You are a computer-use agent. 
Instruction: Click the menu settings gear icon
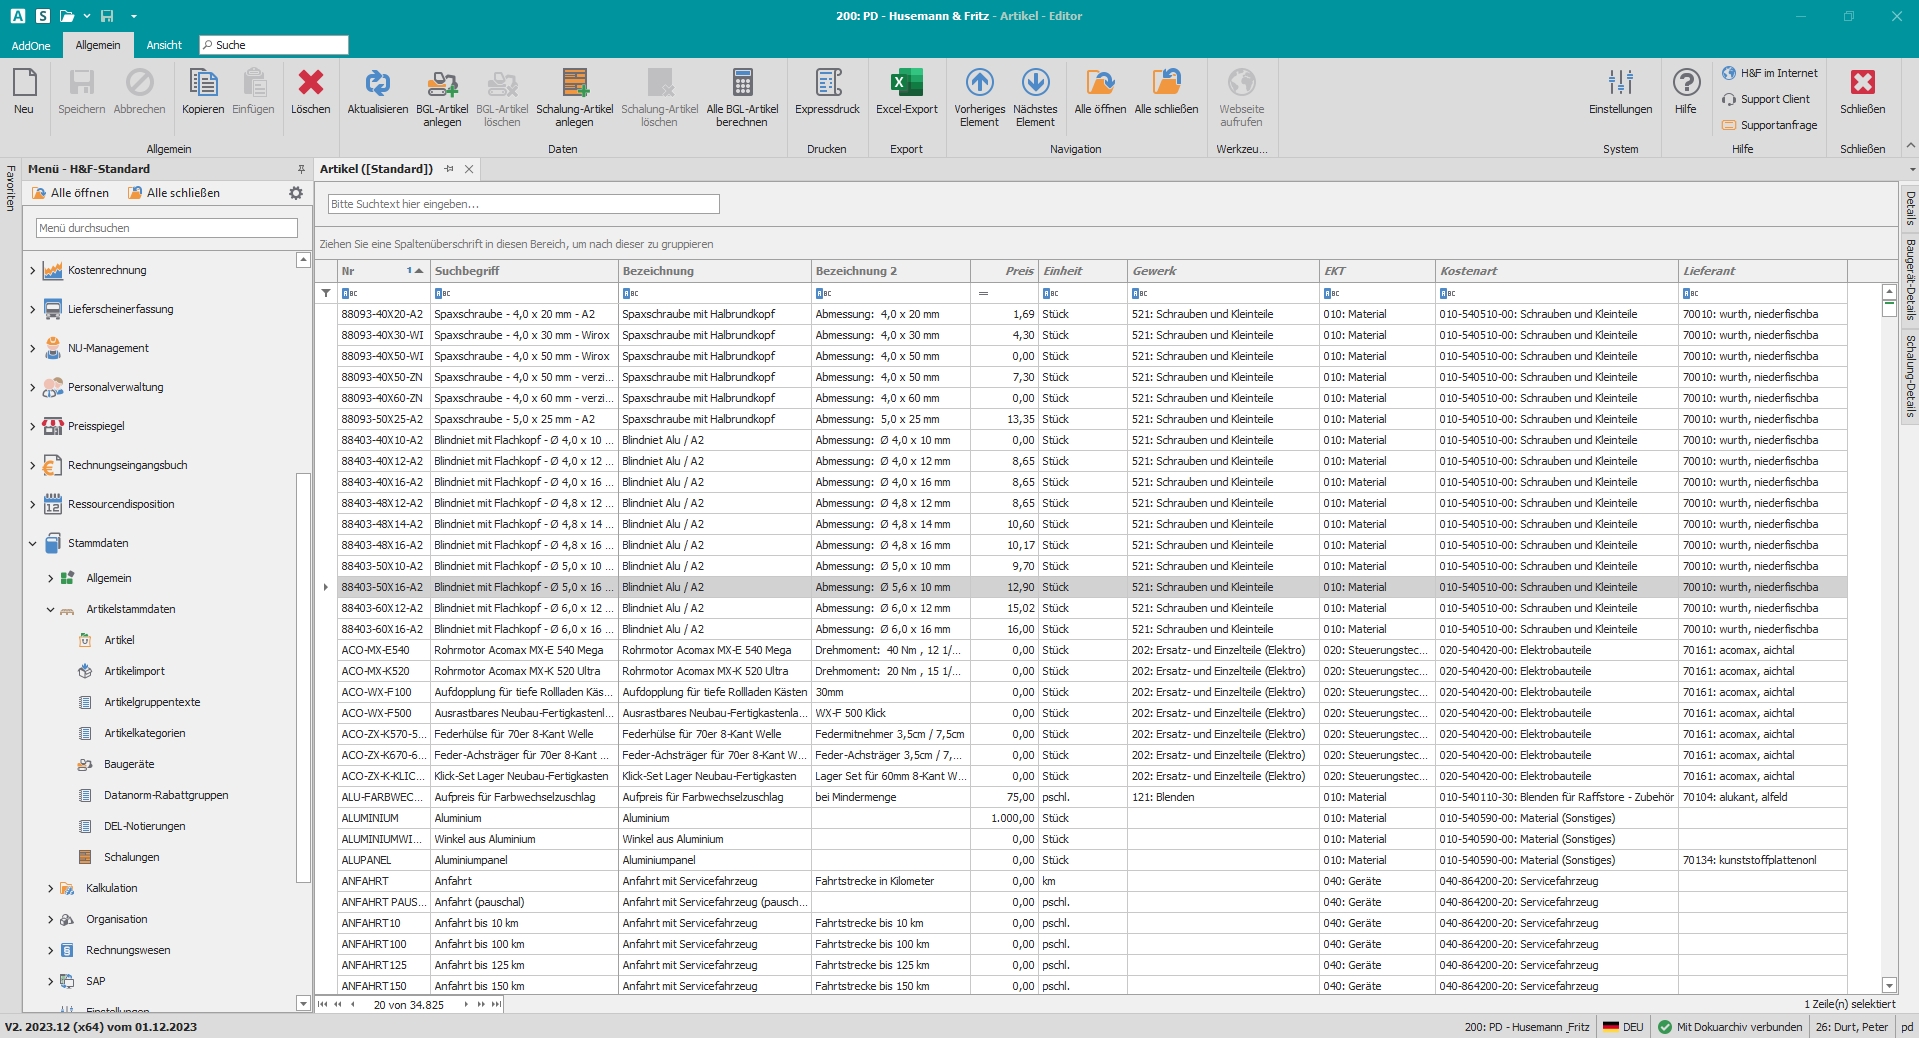296,193
